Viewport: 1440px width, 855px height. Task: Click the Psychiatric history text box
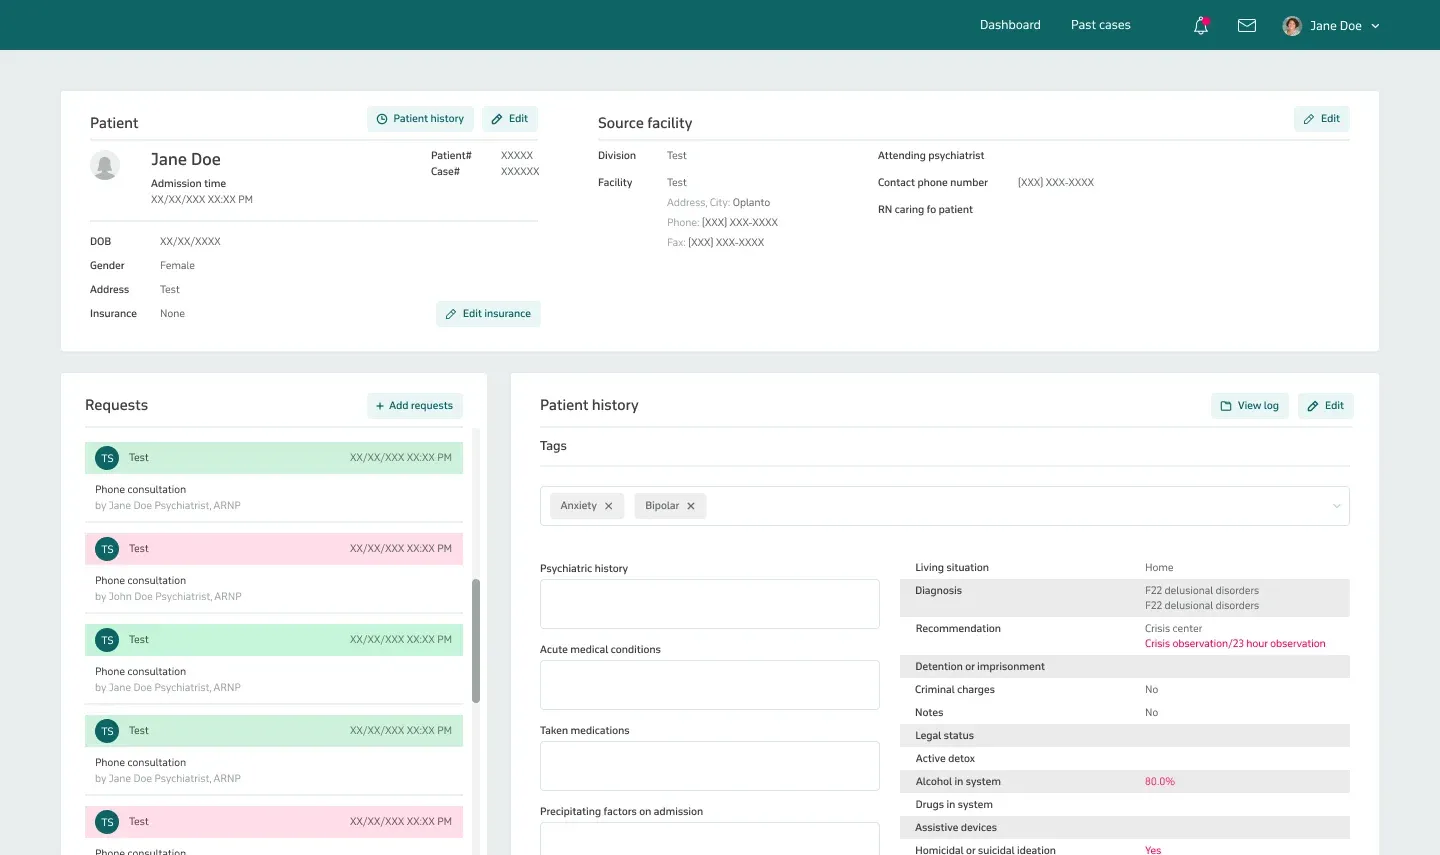[709, 604]
